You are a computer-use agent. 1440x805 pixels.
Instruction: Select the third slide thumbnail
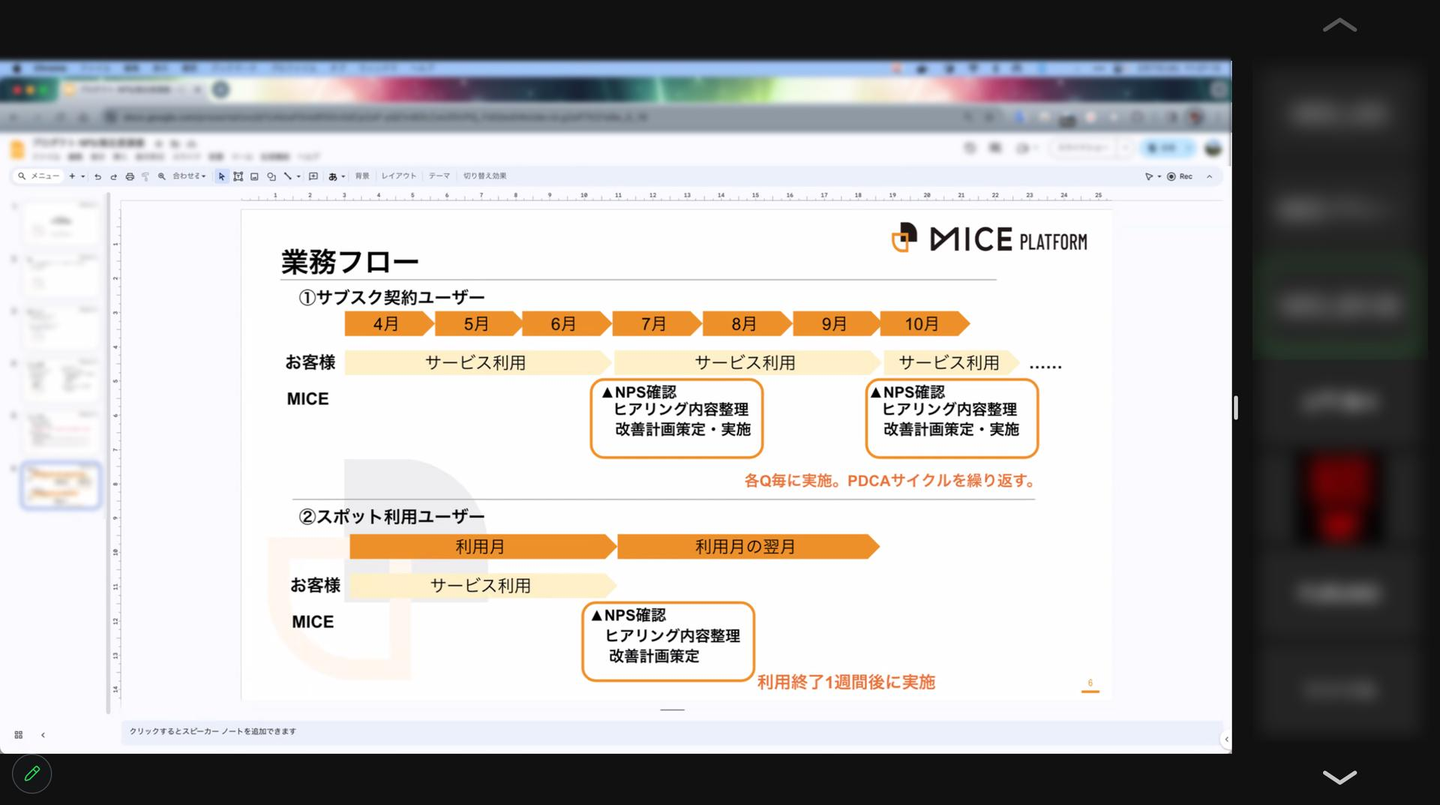pyautogui.click(x=60, y=328)
